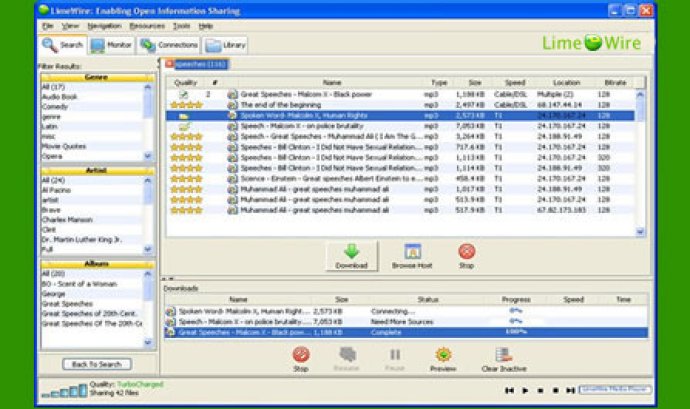The width and height of the screenshot is (690, 409).
Task: Click the Back To Search button
Action: 97,364
